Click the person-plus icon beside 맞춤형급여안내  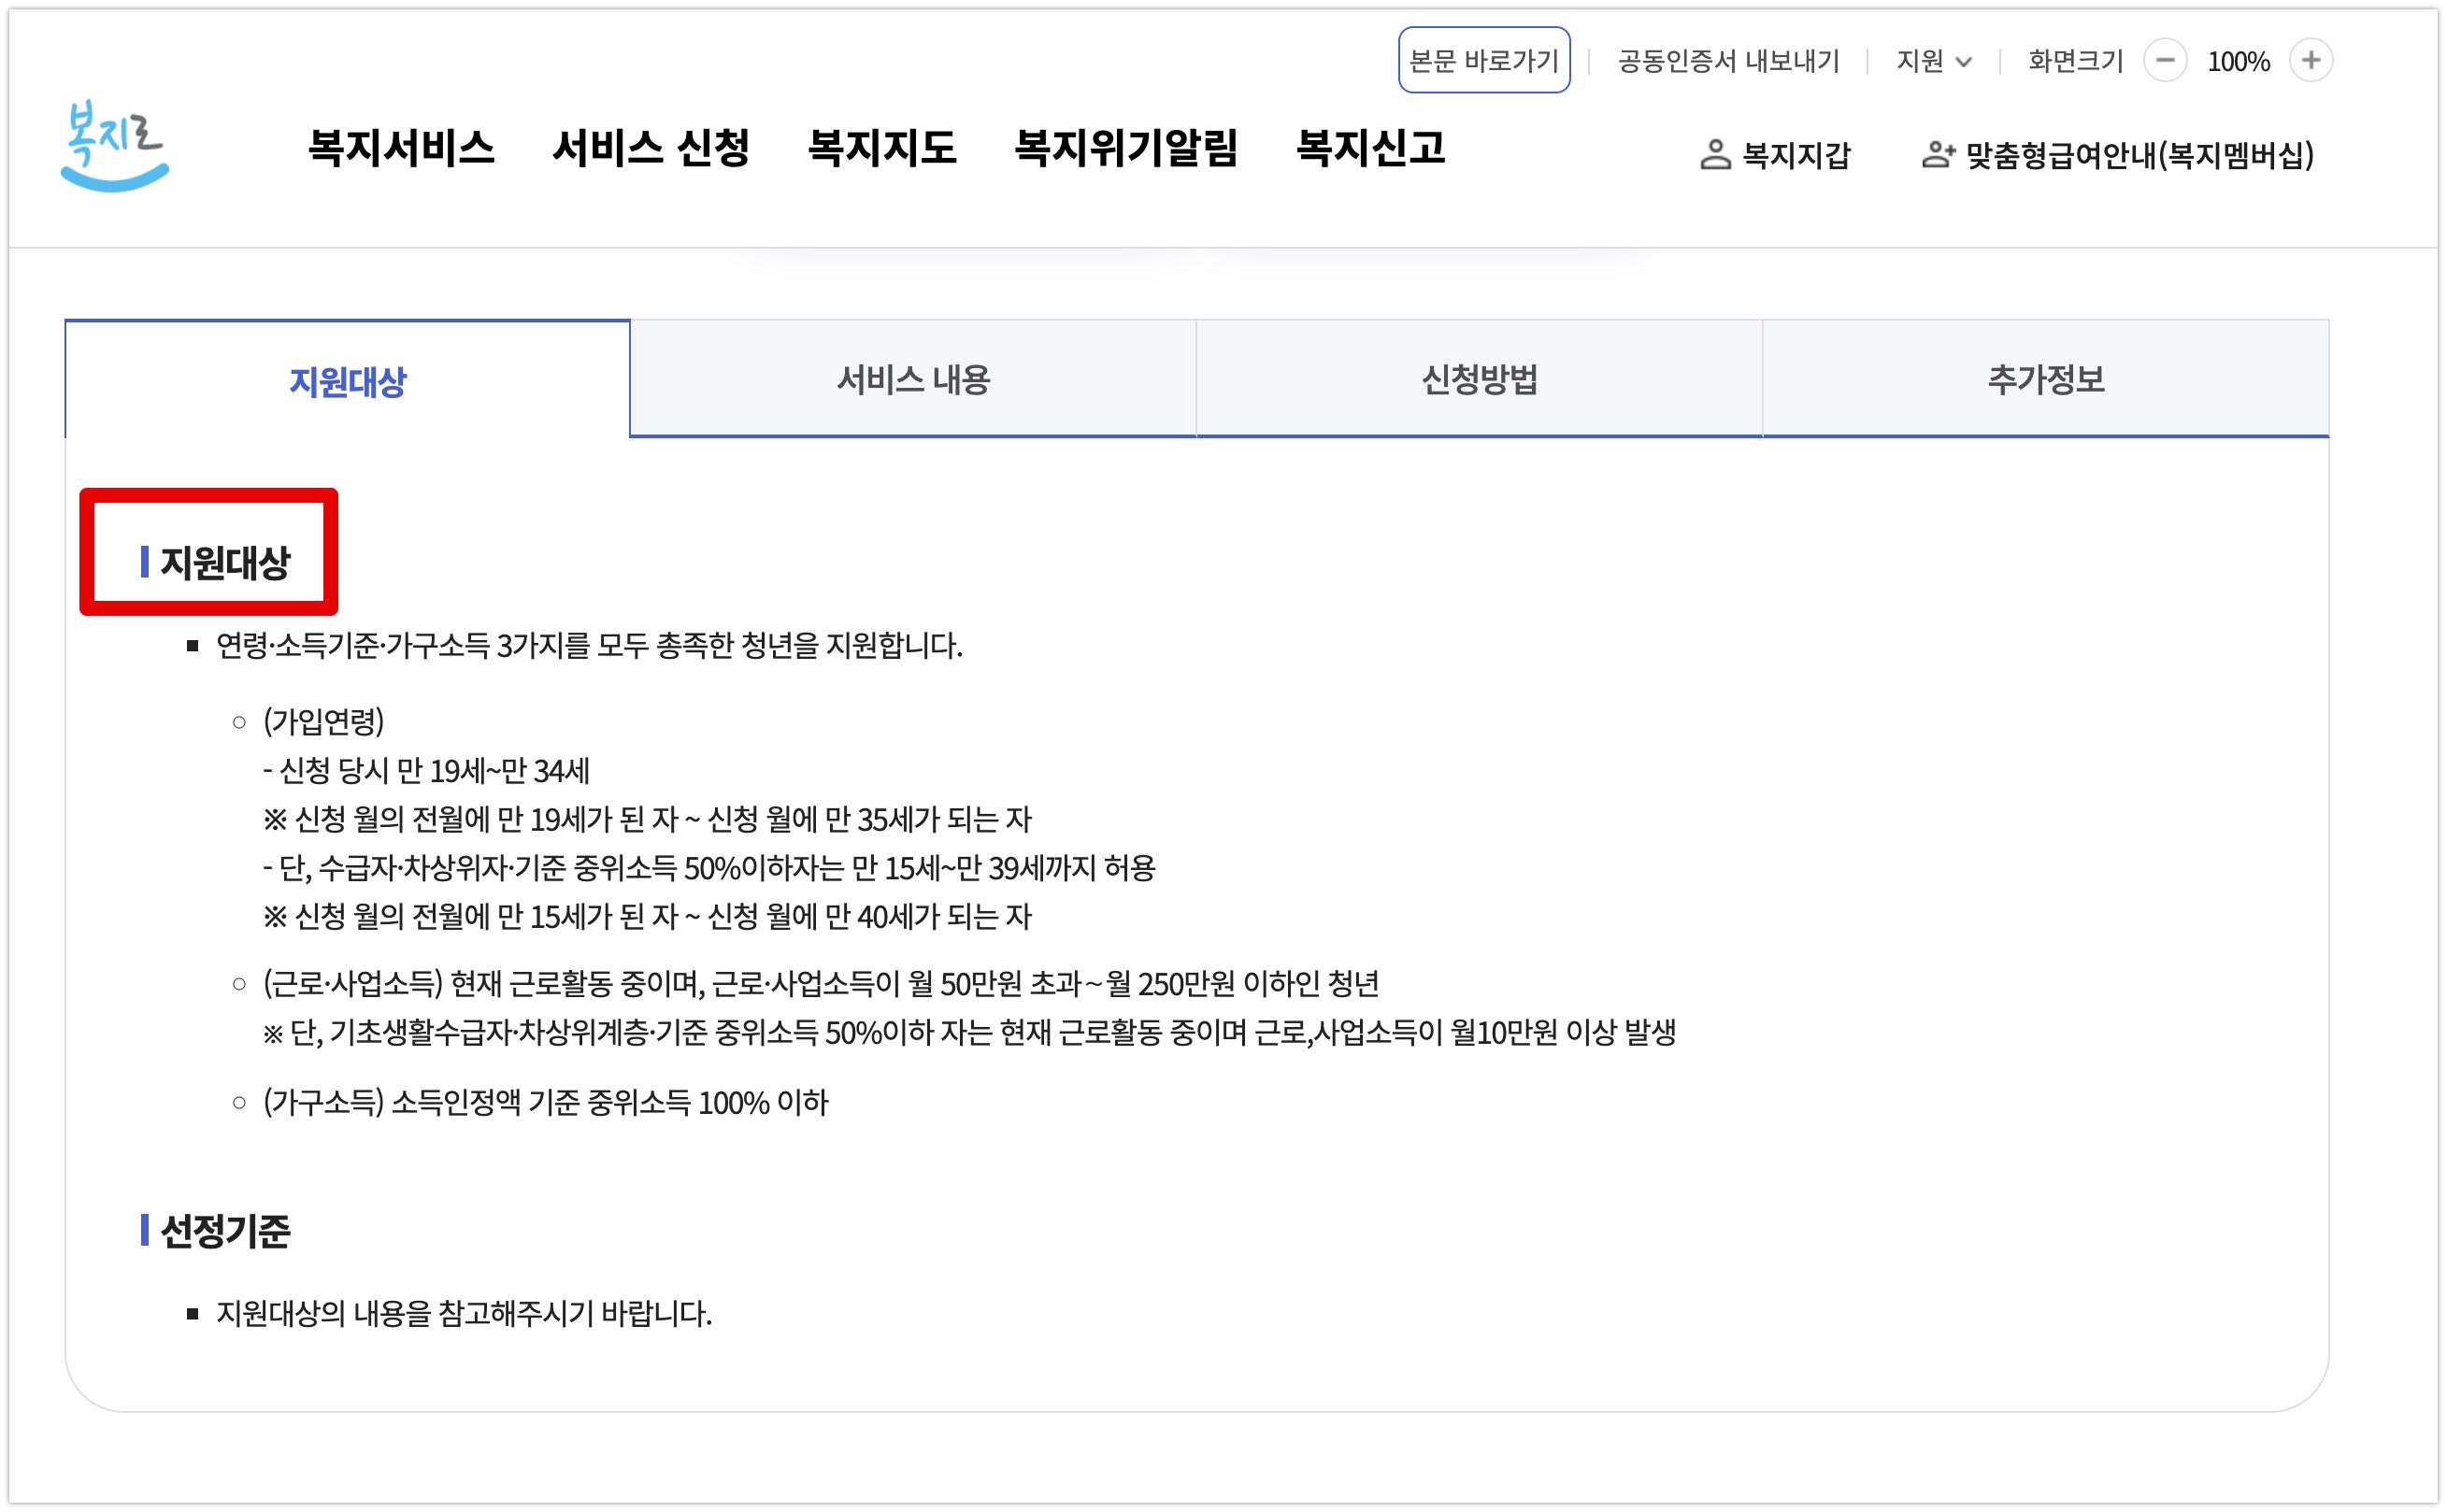[x=1937, y=155]
